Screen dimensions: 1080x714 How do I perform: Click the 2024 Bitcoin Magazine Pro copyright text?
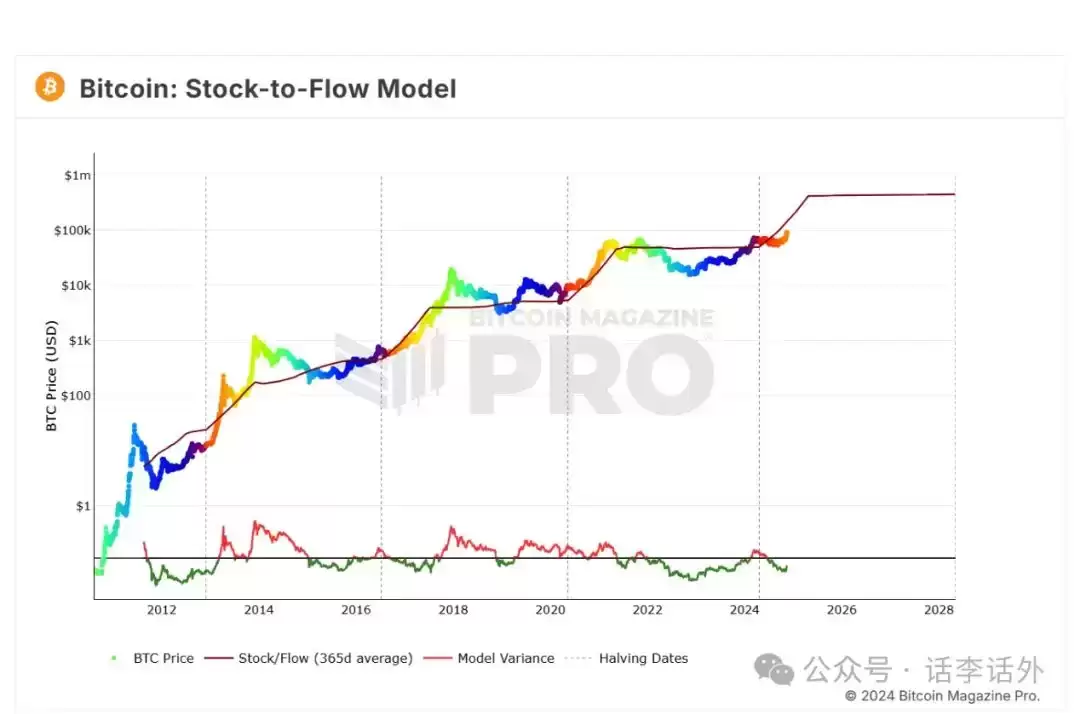pyautogui.click(x=942, y=695)
